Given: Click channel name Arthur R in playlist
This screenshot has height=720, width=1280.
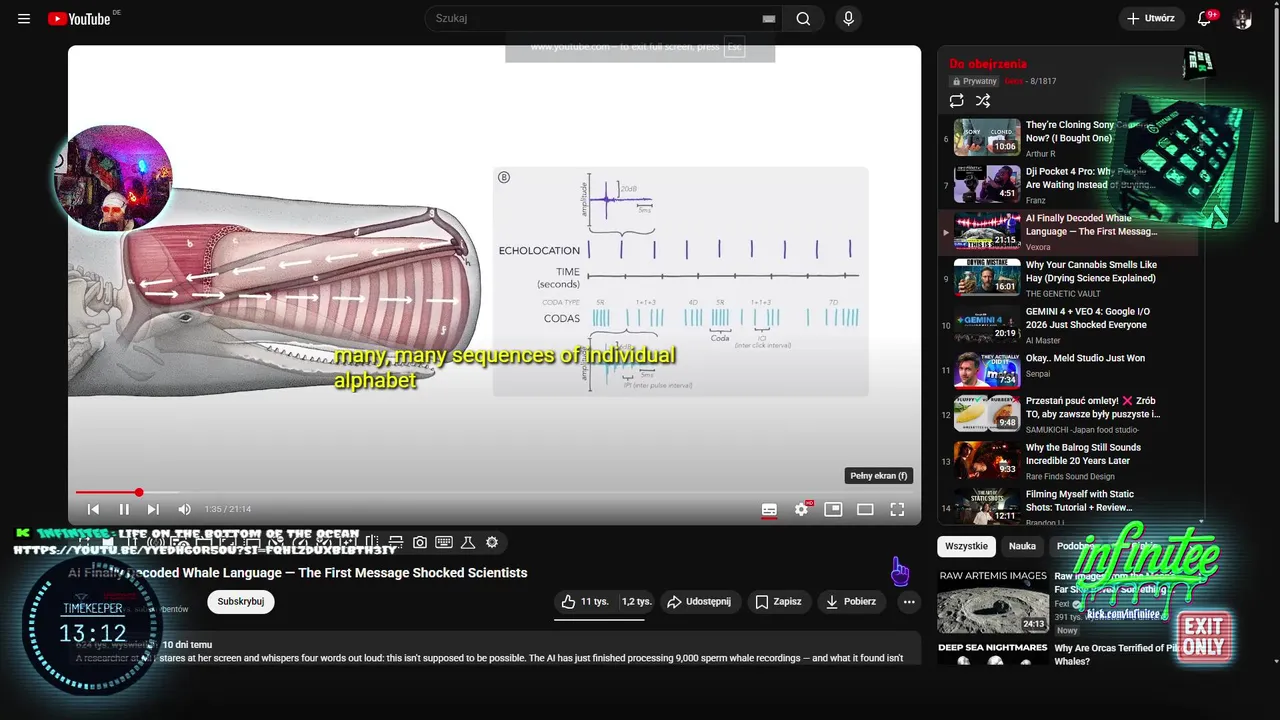Looking at the screenshot, I should point(1040,154).
